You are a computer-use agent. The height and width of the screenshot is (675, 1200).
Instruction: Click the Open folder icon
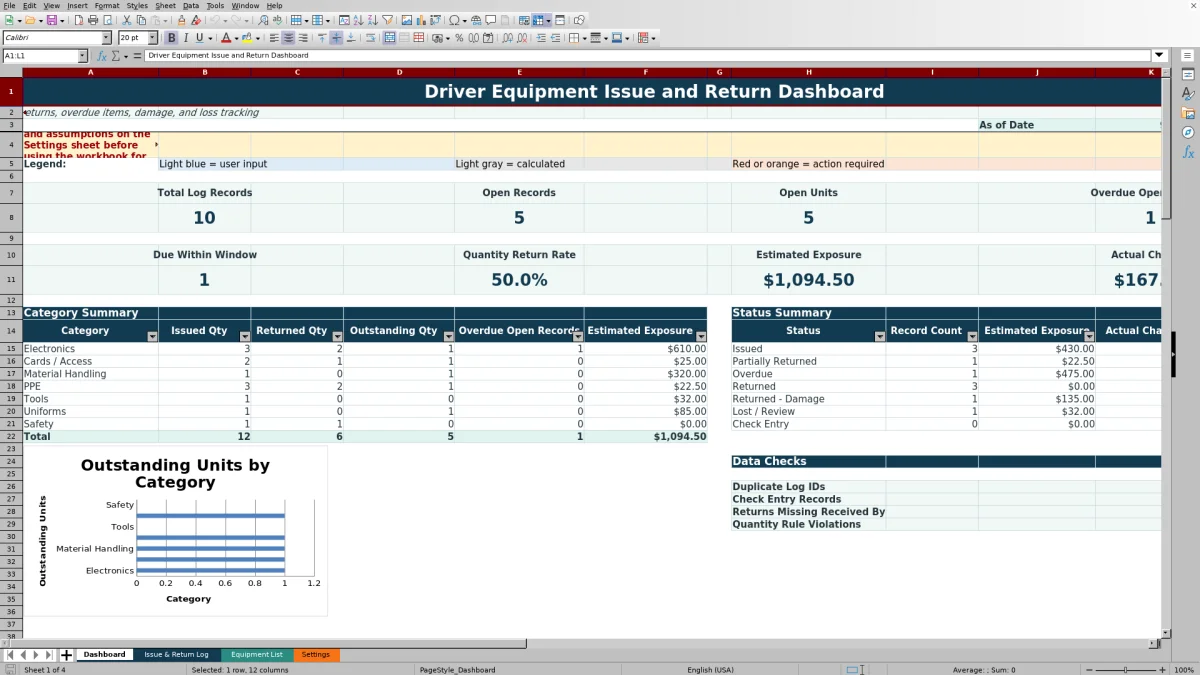[x=30, y=20]
